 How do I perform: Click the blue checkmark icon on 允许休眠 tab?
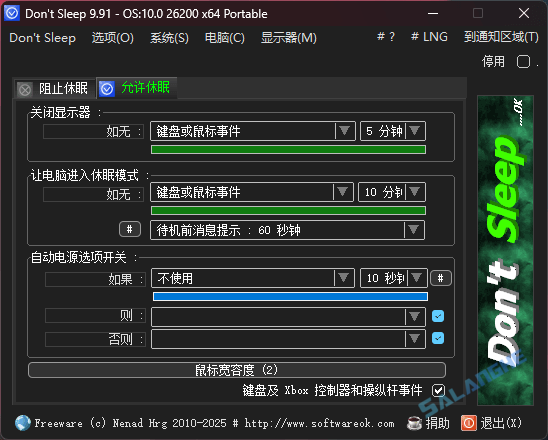[x=107, y=88]
